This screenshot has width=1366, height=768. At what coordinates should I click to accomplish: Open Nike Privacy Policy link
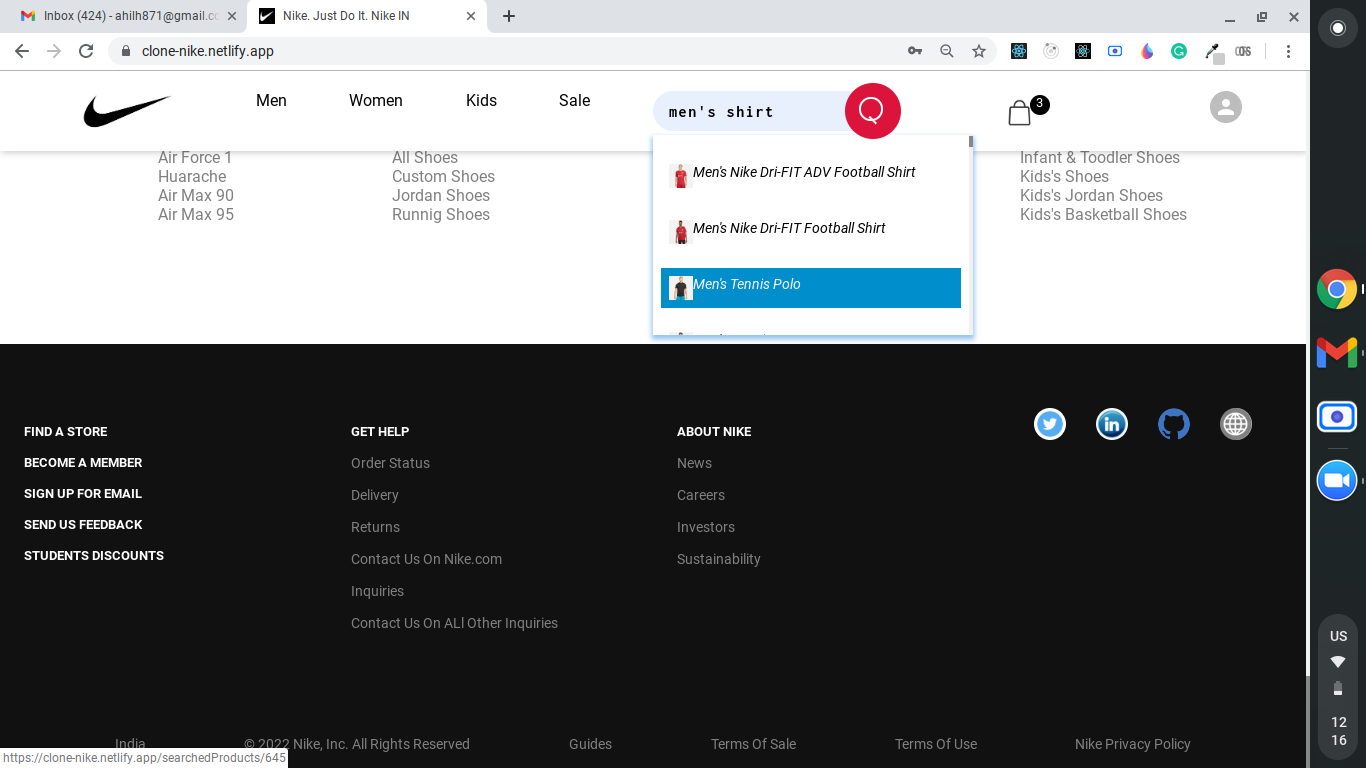click(x=1133, y=744)
